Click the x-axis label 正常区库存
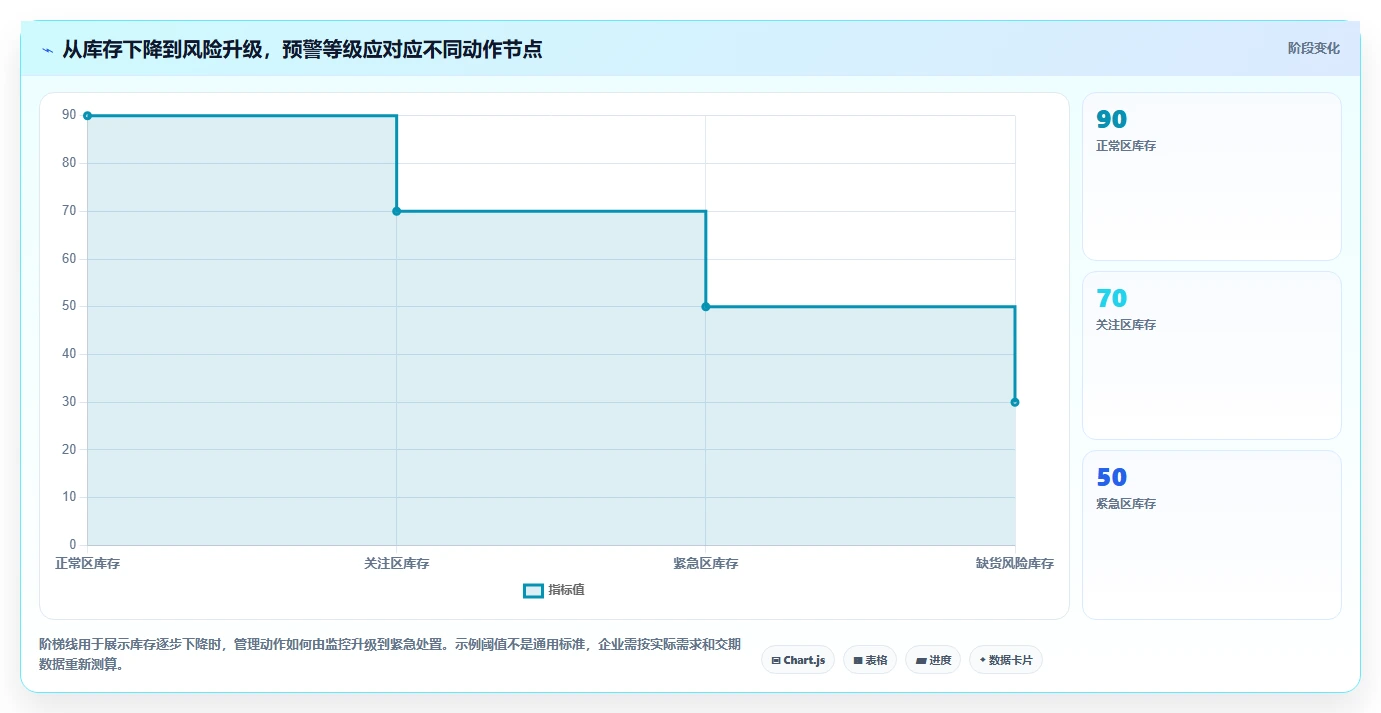The image size is (1381, 713). click(88, 564)
